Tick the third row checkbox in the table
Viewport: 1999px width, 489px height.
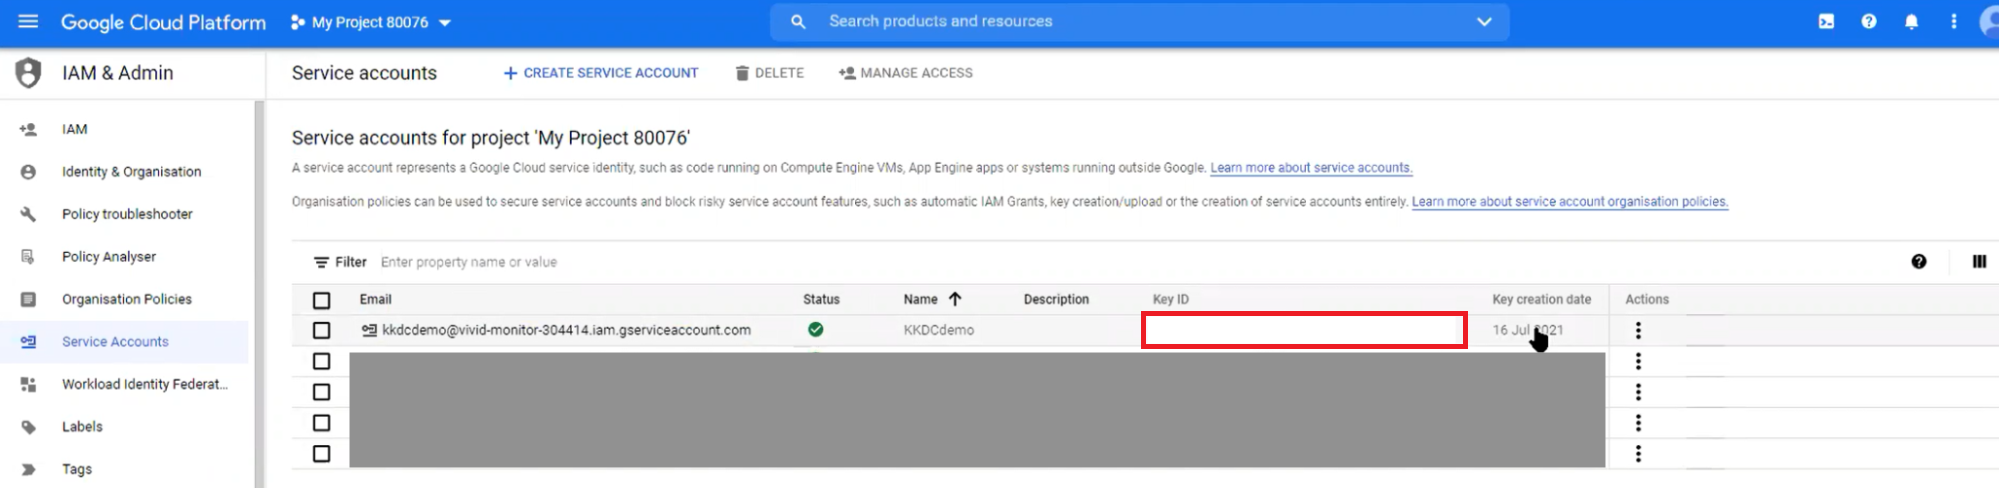click(321, 392)
